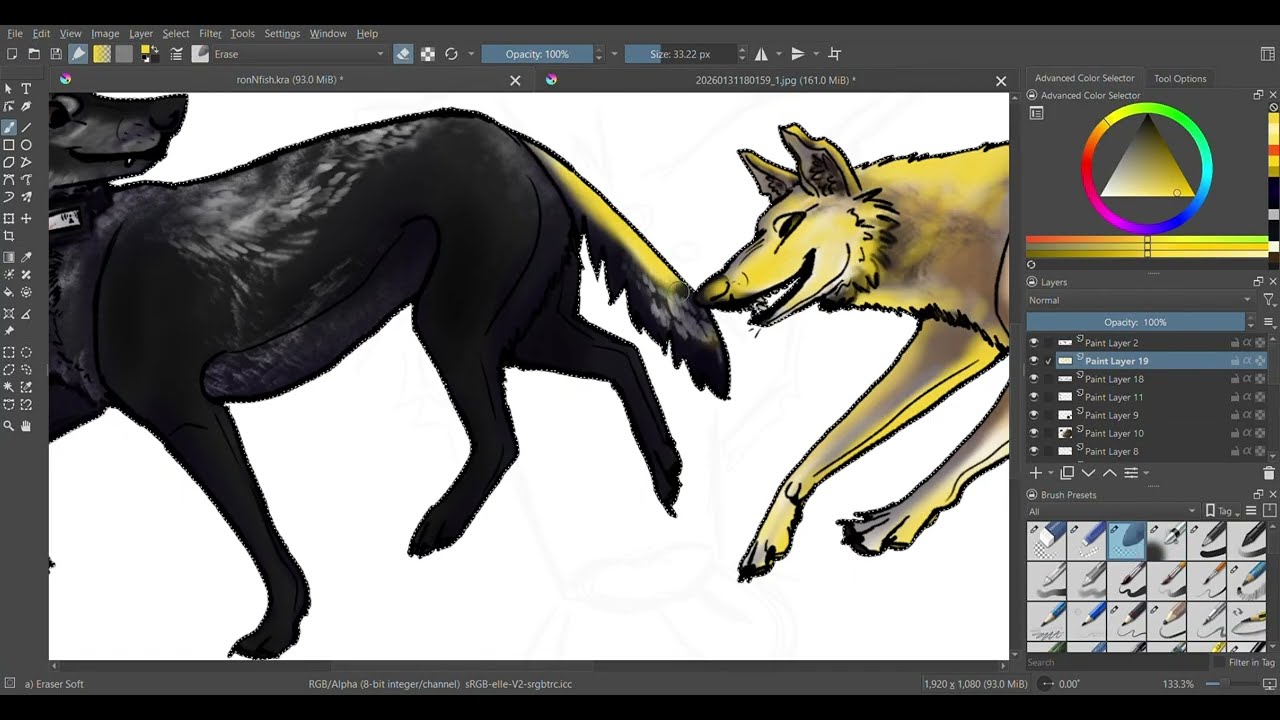This screenshot has width=1280, height=720.
Task: Select the Freehand Brush tool
Action: click(9, 127)
